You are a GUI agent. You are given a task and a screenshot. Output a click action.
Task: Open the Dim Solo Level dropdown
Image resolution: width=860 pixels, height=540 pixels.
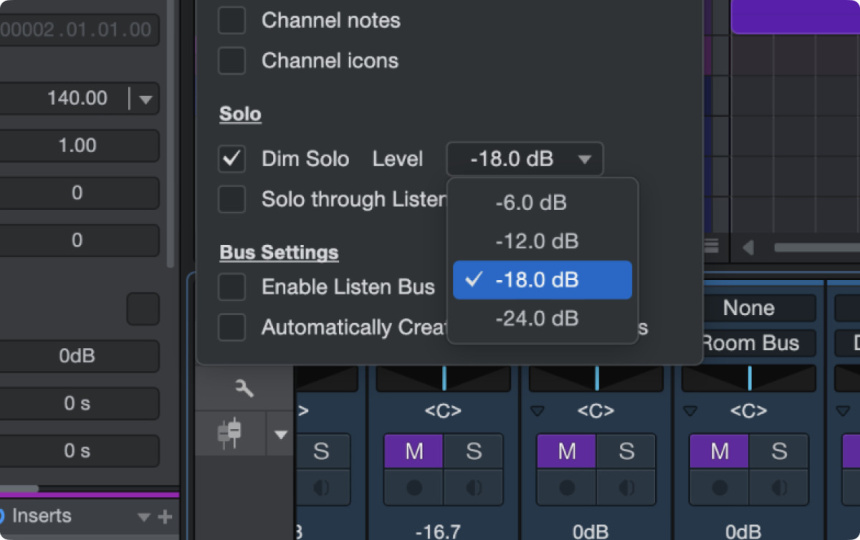(525, 159)
